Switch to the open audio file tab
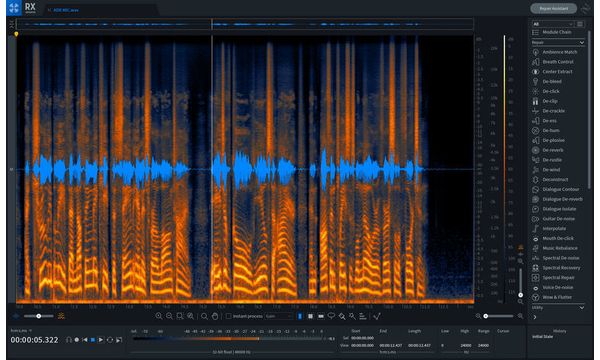600x360 pixels. [64, 10]
